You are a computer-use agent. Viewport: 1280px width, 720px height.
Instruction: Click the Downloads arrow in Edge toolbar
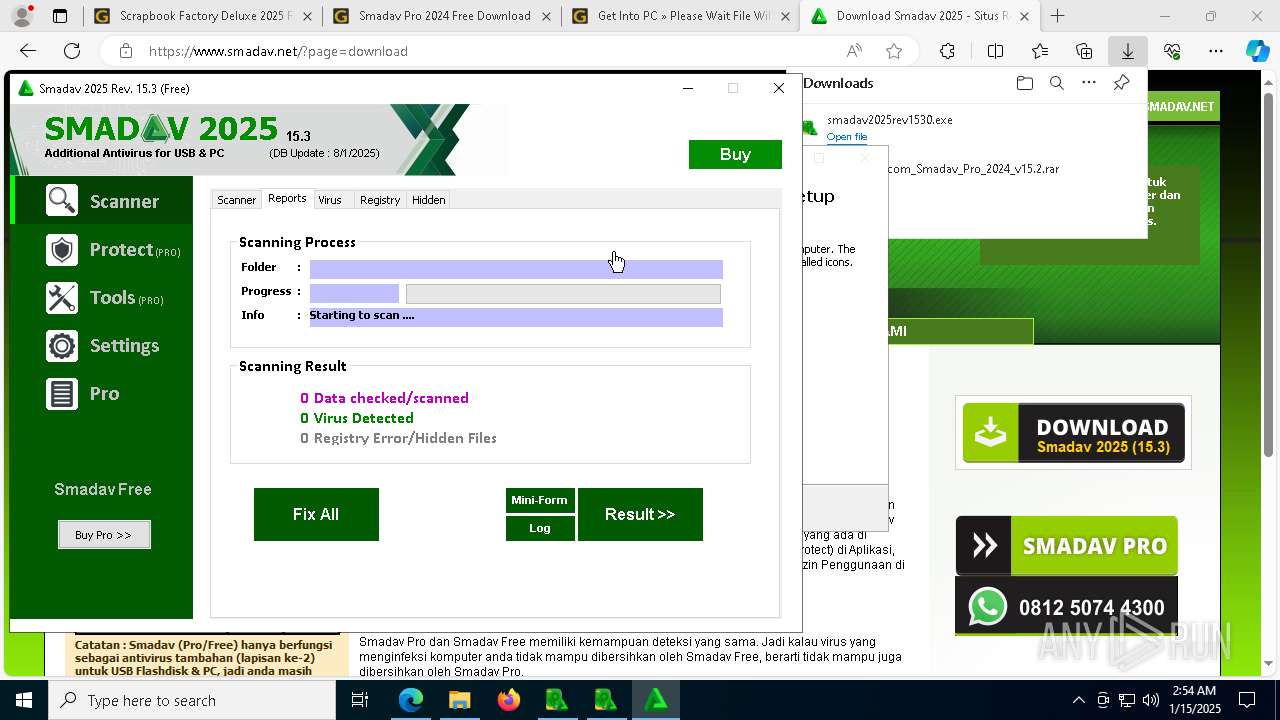click(1127, 51)
